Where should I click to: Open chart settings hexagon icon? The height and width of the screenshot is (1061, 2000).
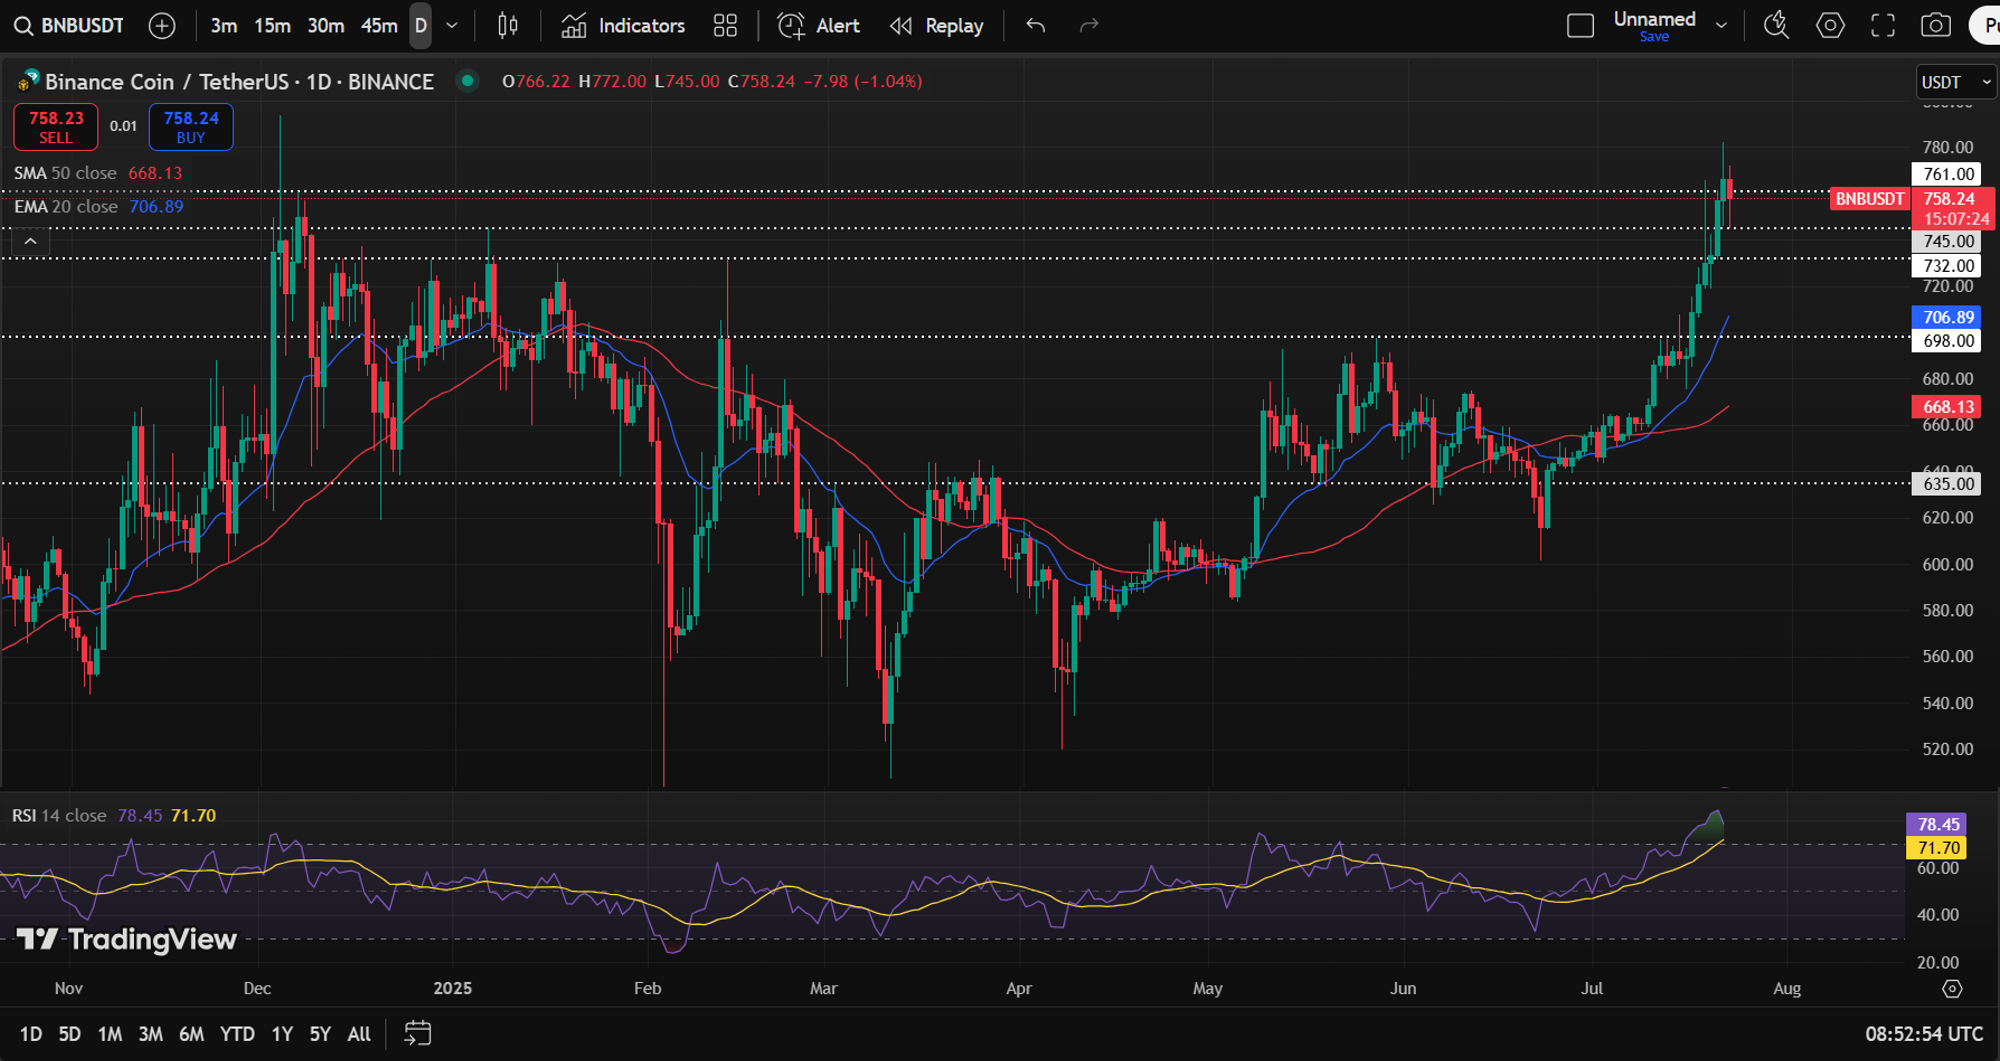(1830, 26)
